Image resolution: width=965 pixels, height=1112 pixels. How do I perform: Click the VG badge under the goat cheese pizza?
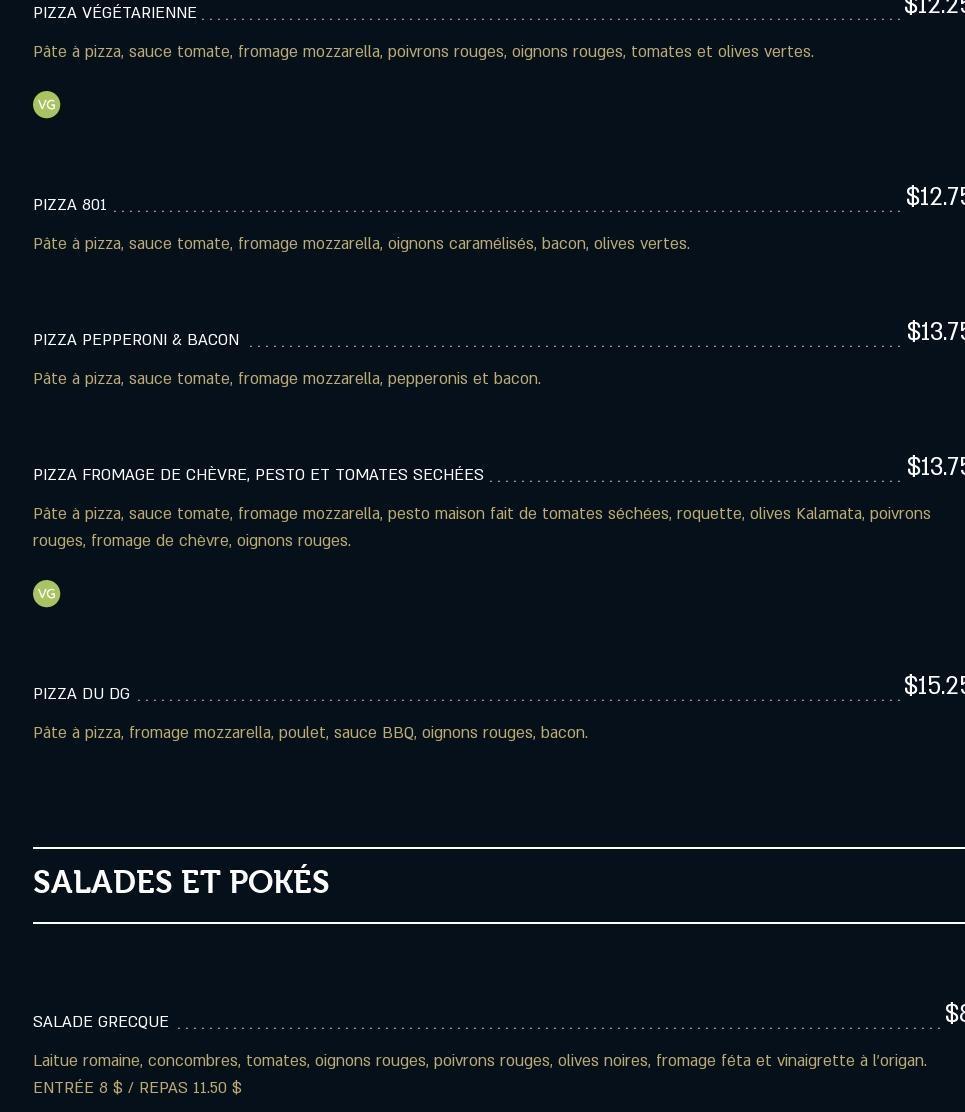[47, 594]
